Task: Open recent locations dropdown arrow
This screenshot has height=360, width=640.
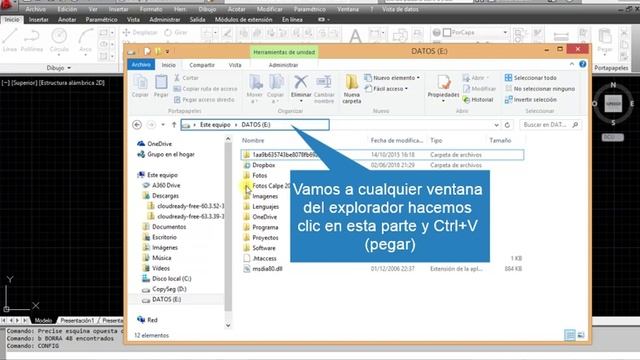Action: point(163,125)
